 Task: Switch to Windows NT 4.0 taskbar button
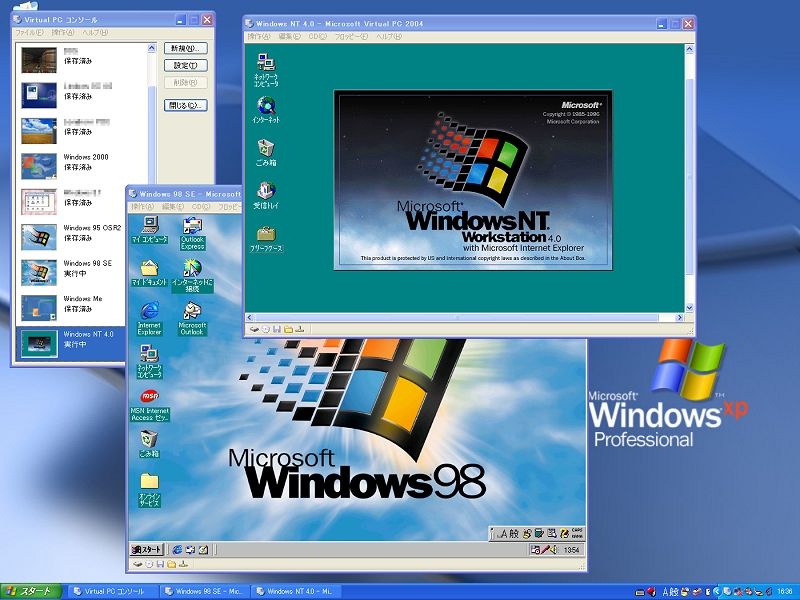[296, 591]
